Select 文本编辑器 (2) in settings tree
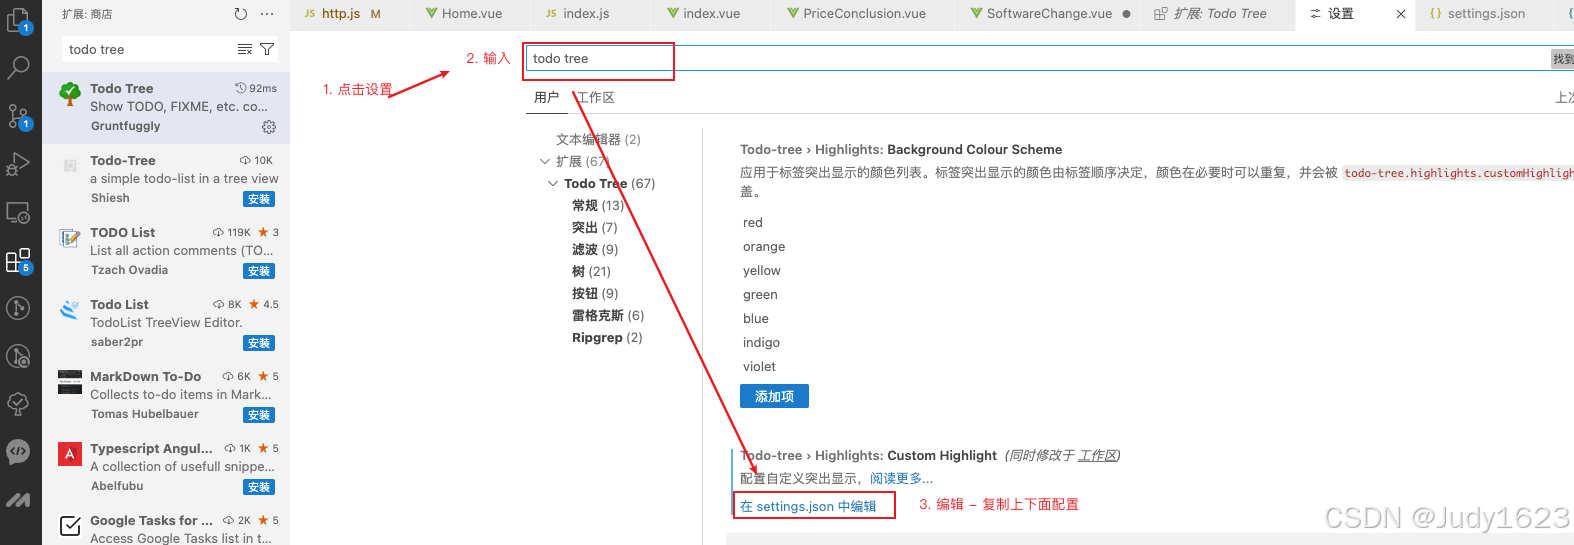Image resolution: width=1574 pixels, height=545 pixels. point(598,139)
